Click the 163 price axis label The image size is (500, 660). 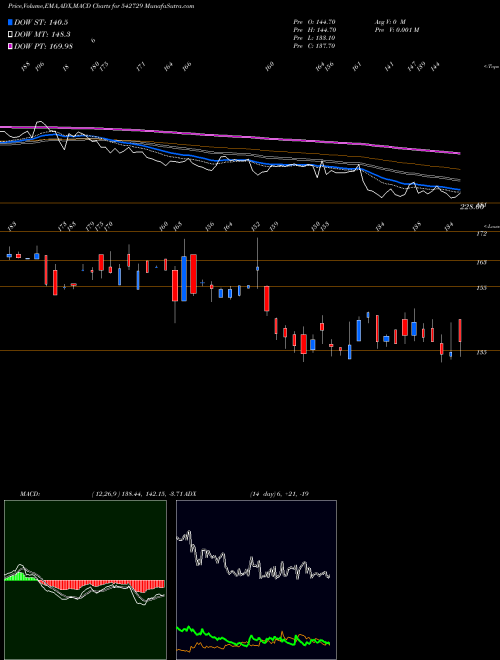pyautogui.click(x=481, y=262)
